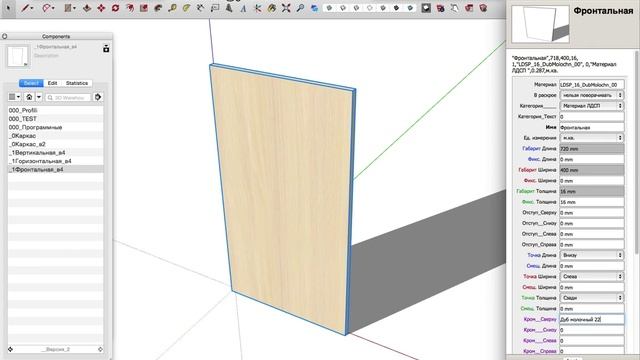640x360 pixels.
Task: Edit the 'Кром_Снизу' edge field
Action: tap(591, 330)
